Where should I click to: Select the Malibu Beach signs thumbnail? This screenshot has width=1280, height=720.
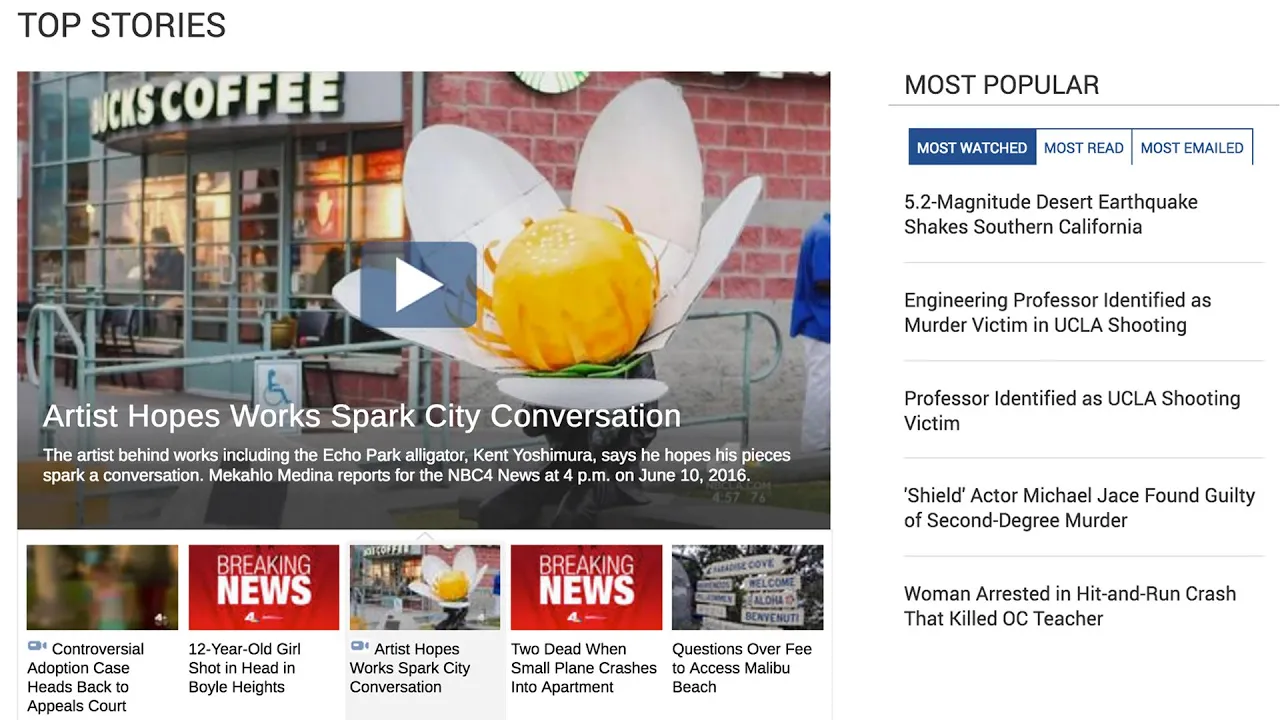[748, 587]
